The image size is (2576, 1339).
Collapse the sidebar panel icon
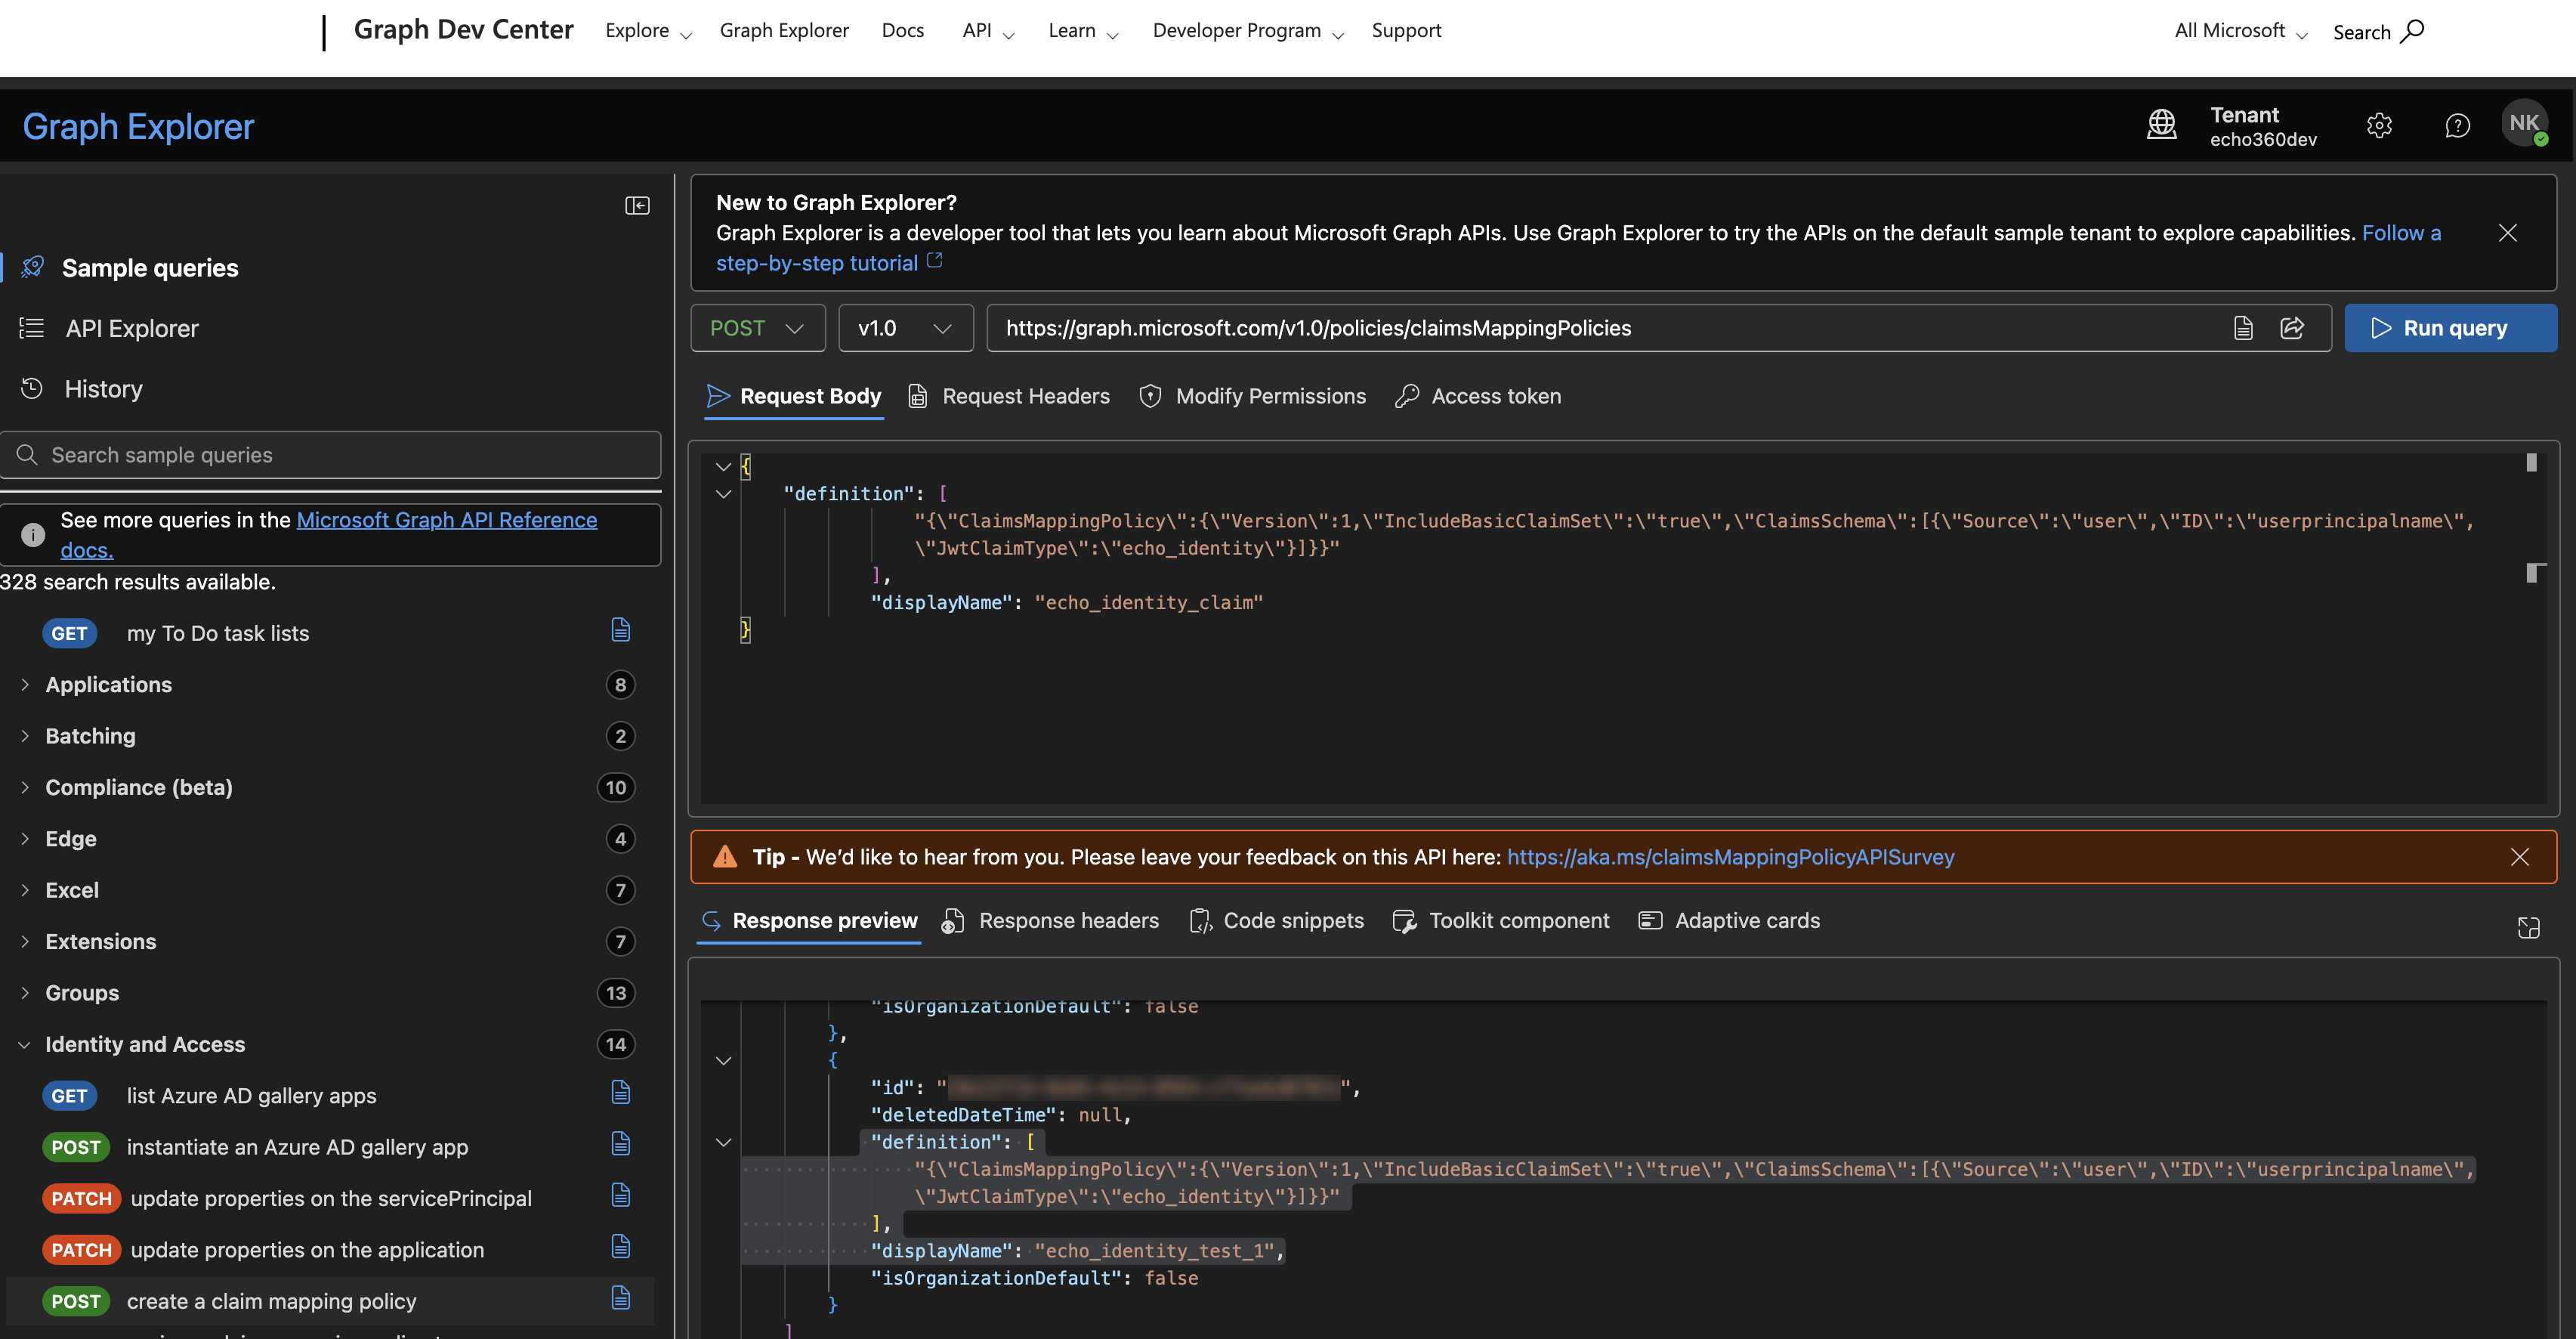pos(637,205)
